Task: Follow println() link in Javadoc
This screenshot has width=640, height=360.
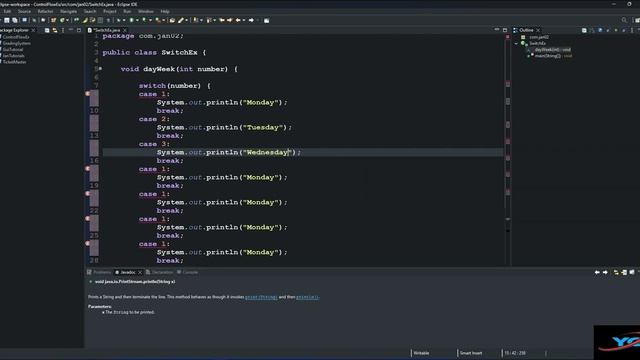Action: 307,297
